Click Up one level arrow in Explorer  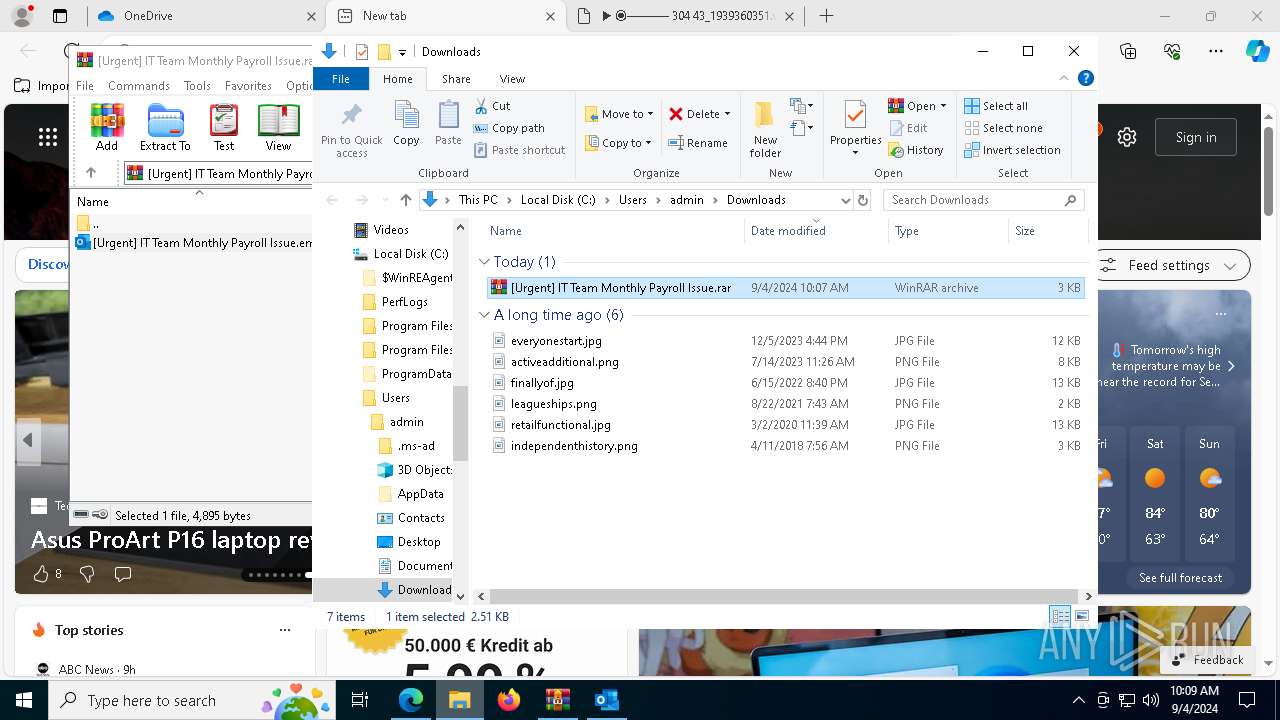click(405, 200)
